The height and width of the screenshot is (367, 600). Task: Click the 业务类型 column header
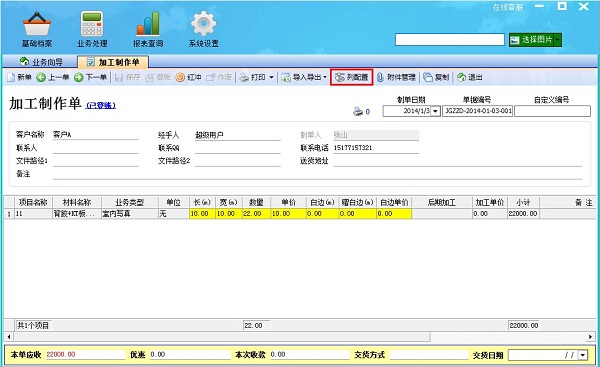(129, 202)
